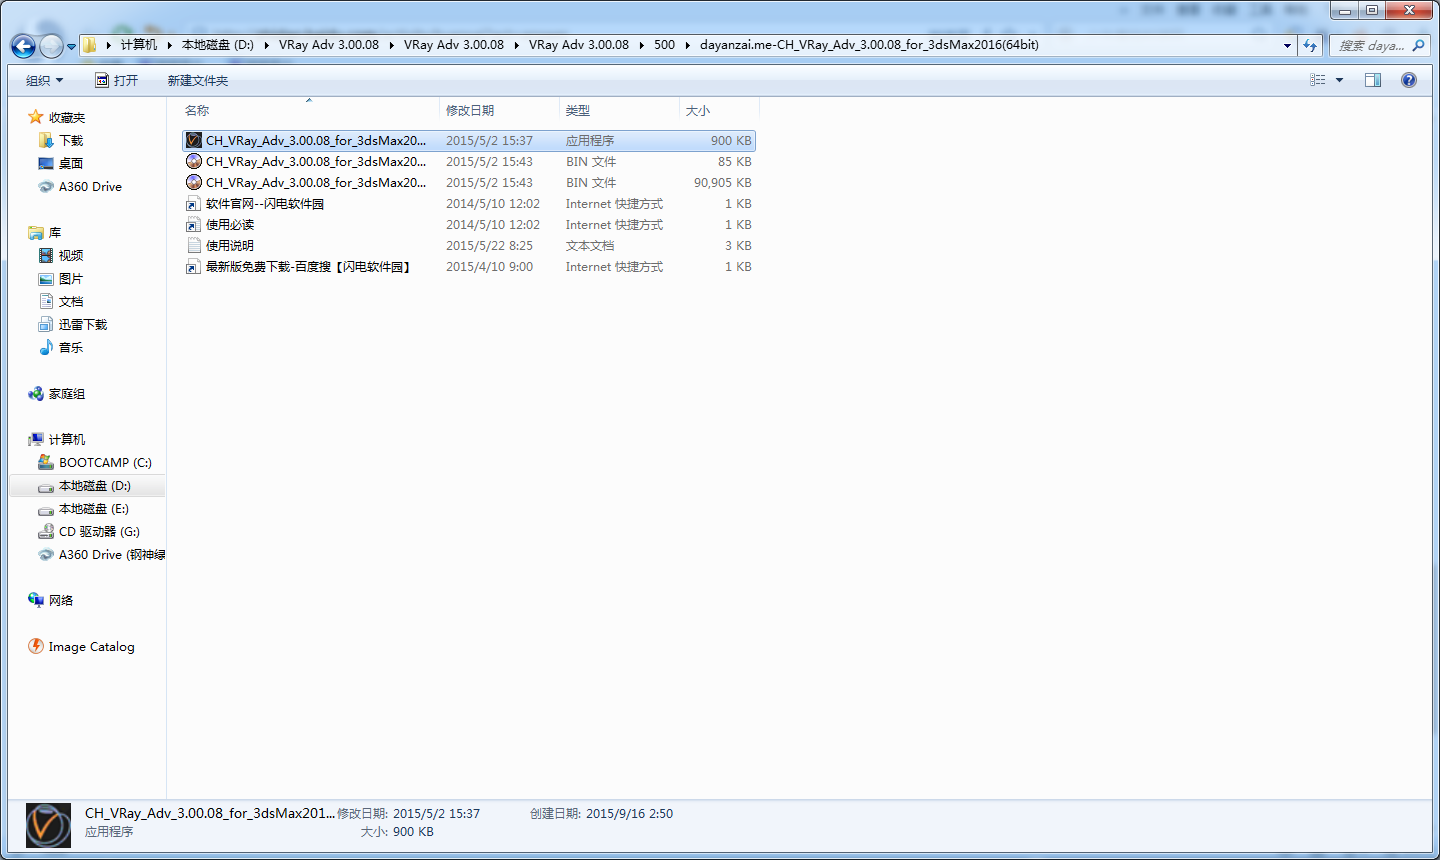The height and width of the screenshot is (860, 1440).
Task: Open 音乐 library
Action: (x=70, y=348)
